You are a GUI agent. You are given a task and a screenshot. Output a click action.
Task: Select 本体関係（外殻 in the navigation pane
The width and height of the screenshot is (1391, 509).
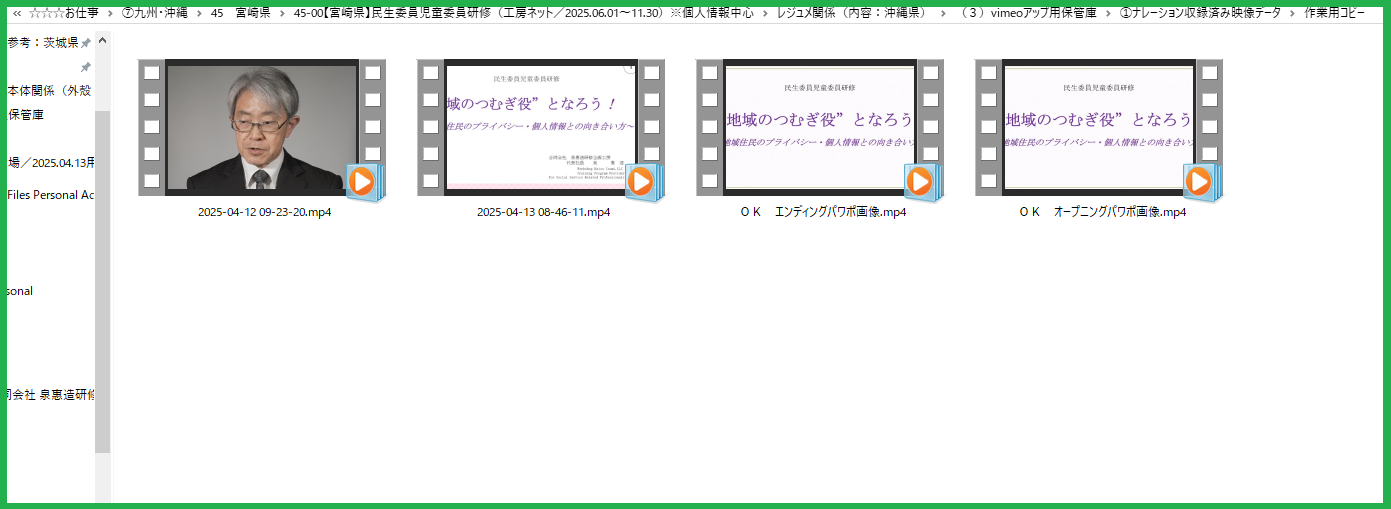[49, 91]
